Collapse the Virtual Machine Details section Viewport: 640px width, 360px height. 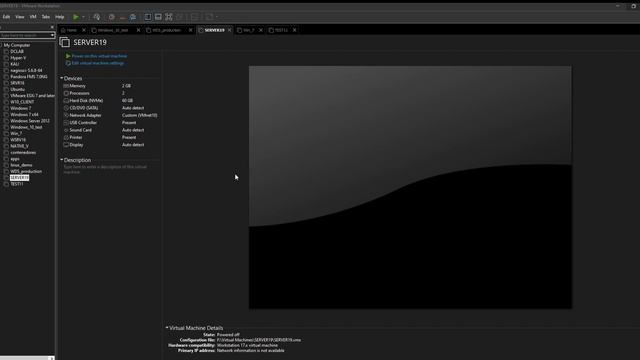(x=167, y=328)
